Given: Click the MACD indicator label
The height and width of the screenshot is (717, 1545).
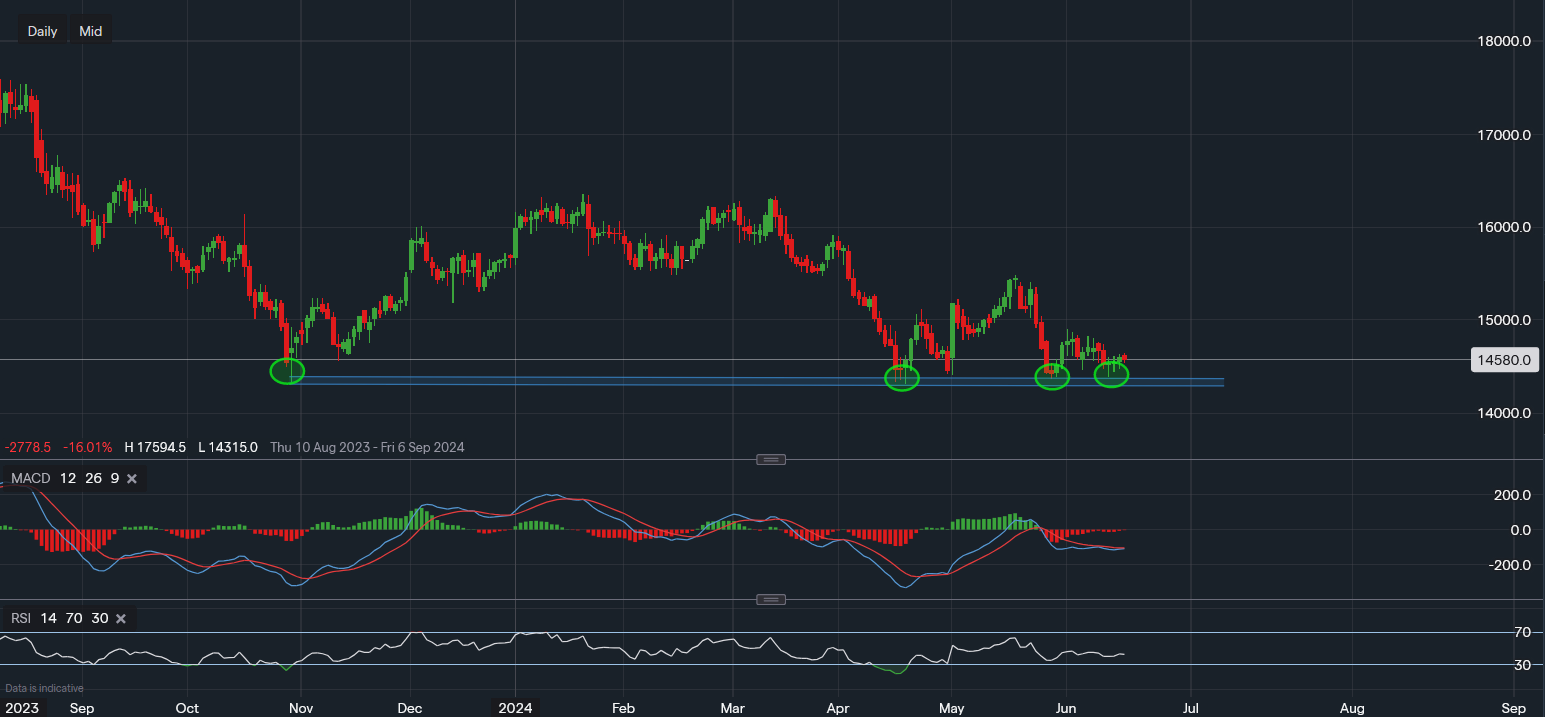Looking at the screenshot, I should coord(30,479).
